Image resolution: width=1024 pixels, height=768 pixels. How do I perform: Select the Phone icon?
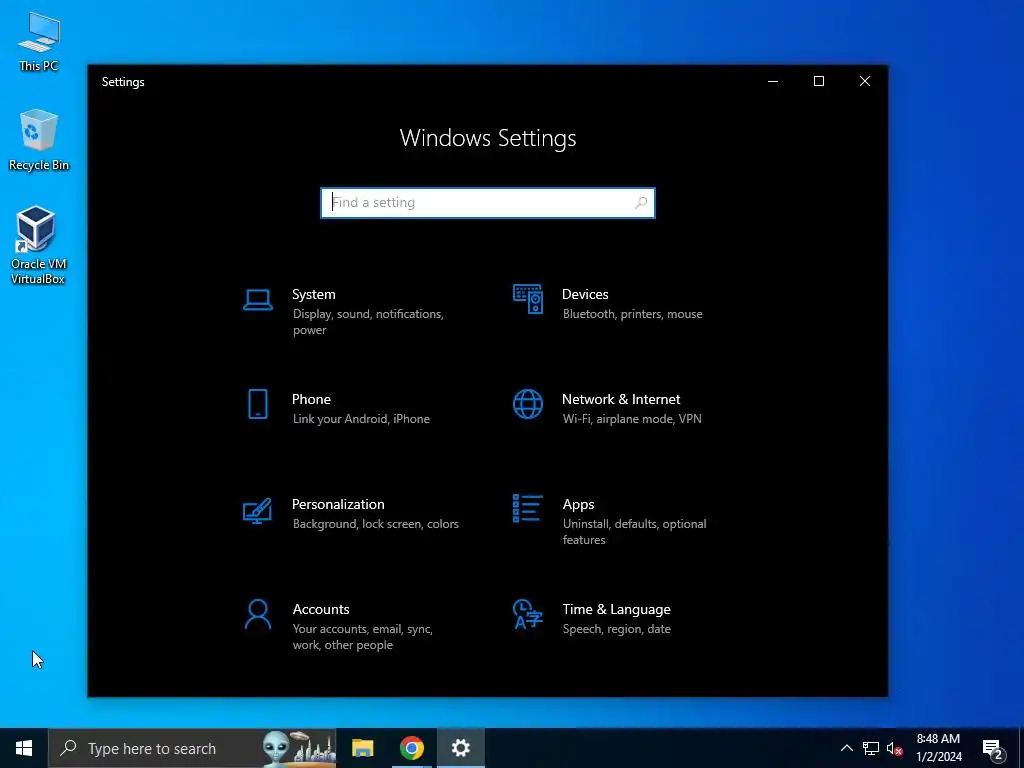257,404
